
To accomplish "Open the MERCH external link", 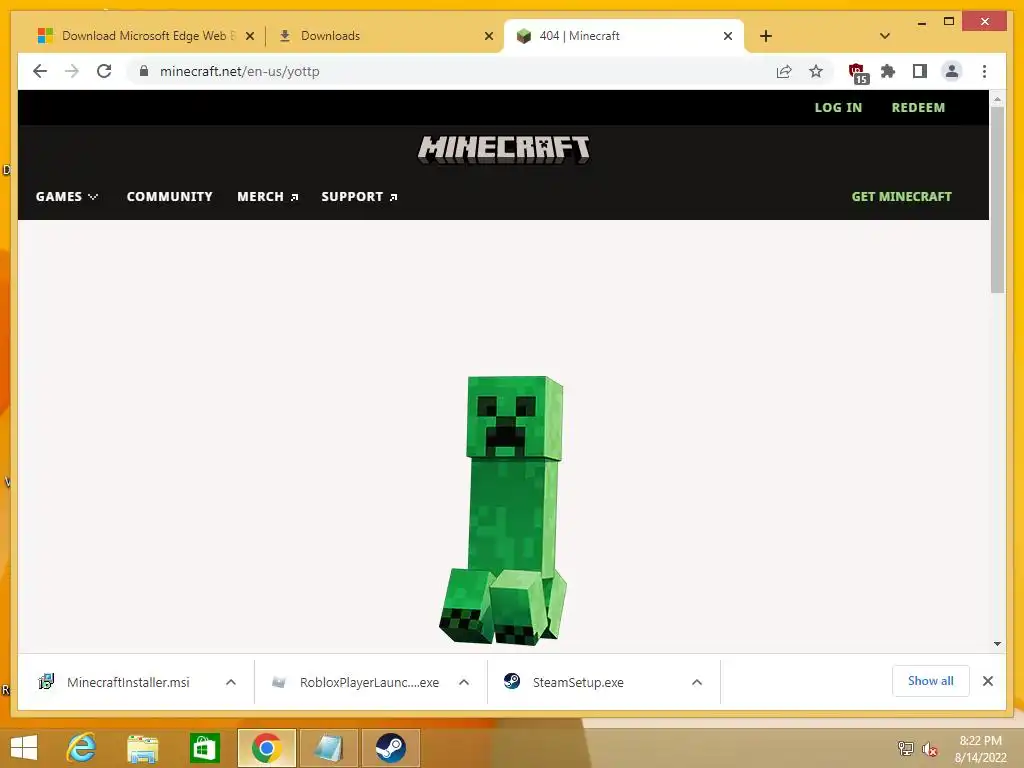I will click(268, 197).
